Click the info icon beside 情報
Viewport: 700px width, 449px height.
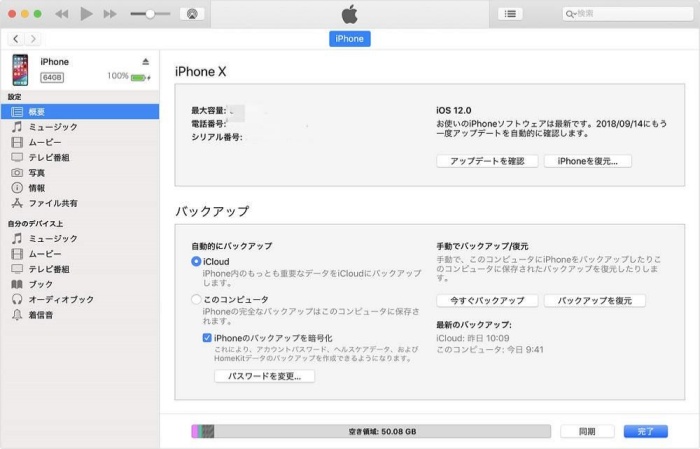click(x=17, y=188)
